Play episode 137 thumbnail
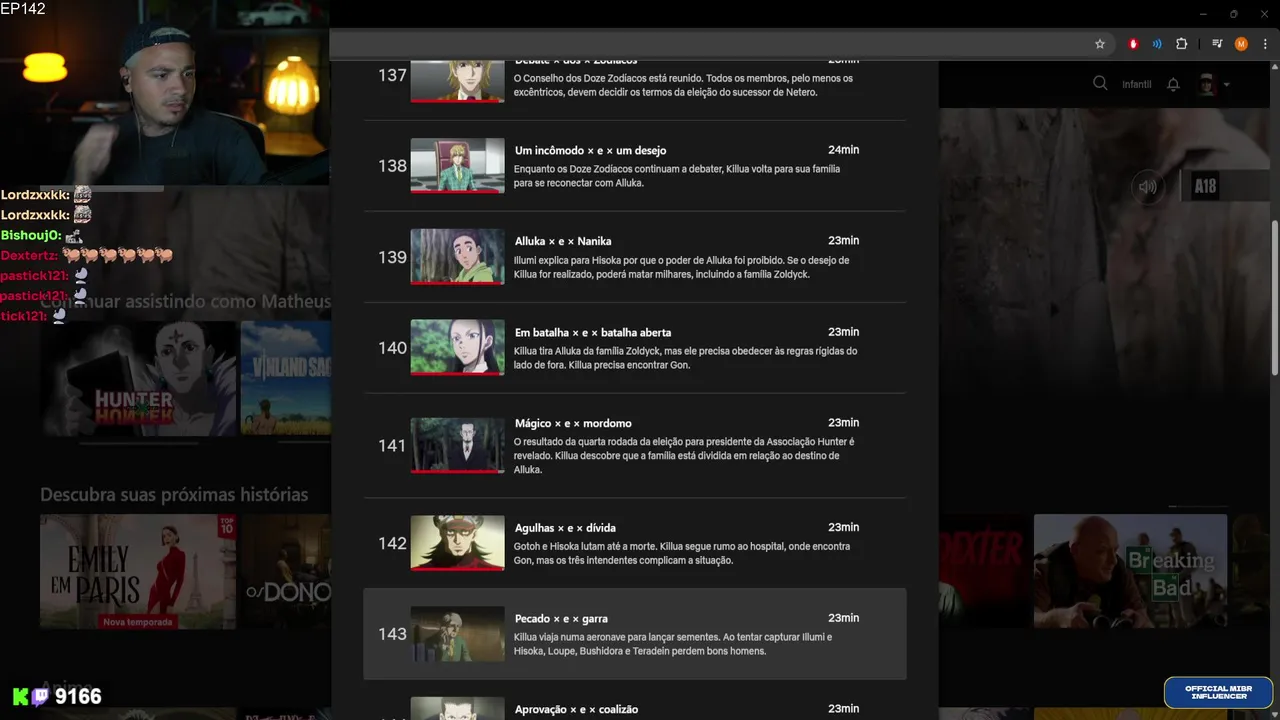1280x720 pixels. [457, 80]
